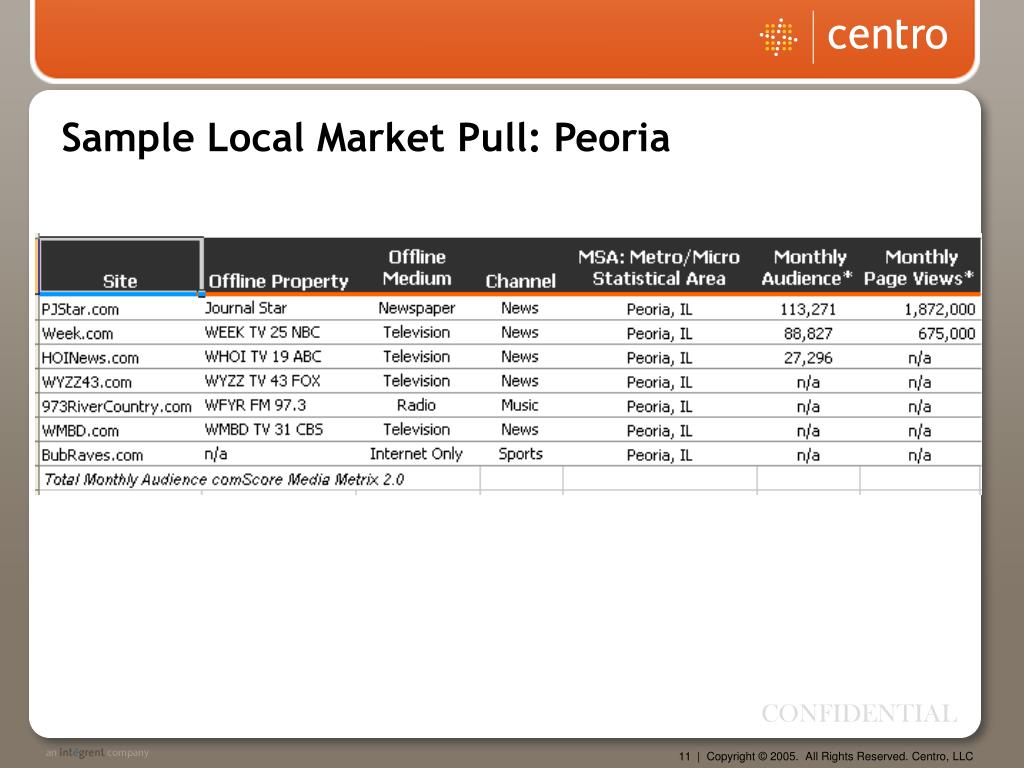Click the '27,296' monthly audience value
The height and width of the screenshot is (768, 1024).
(808, 358)
